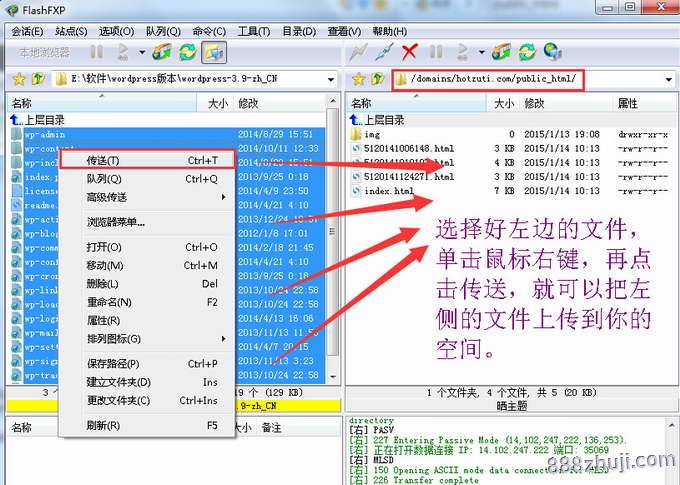
Task: Click the right pane transfer play icon
Action: [463, 52]
